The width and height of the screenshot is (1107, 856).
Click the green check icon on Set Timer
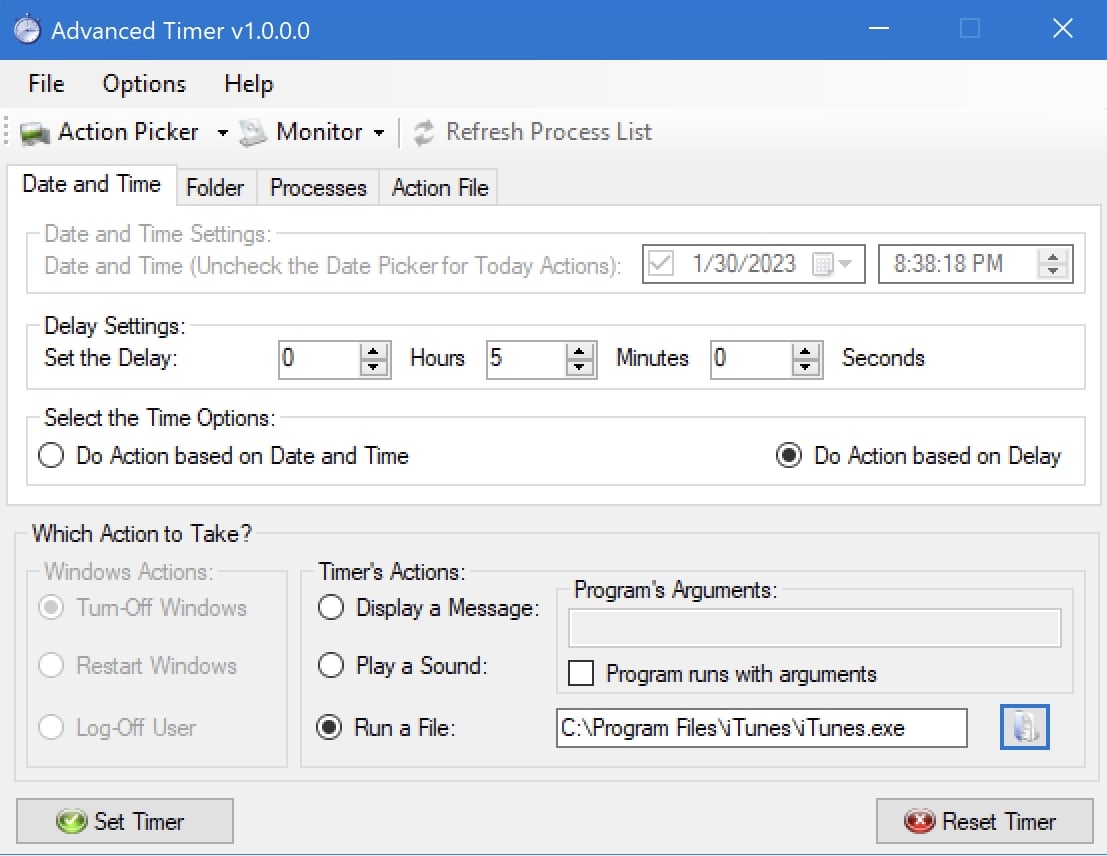pyautogui.click(x=71, y=821)
